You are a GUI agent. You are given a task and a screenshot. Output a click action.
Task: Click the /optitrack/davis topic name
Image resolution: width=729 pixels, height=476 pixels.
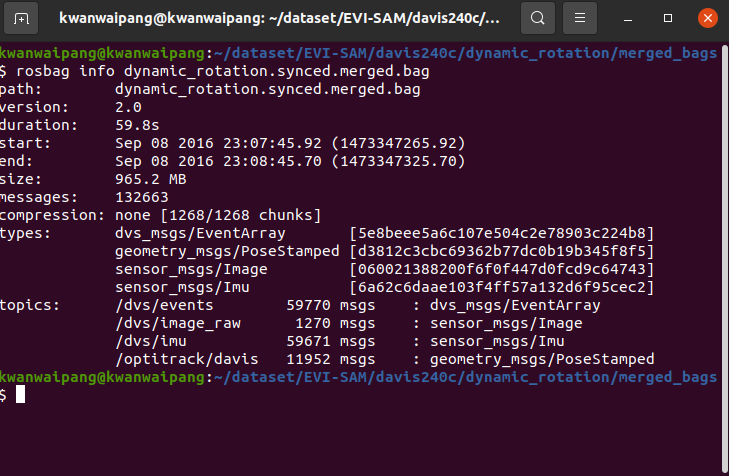pyautogui.click(x=186, y=359)
